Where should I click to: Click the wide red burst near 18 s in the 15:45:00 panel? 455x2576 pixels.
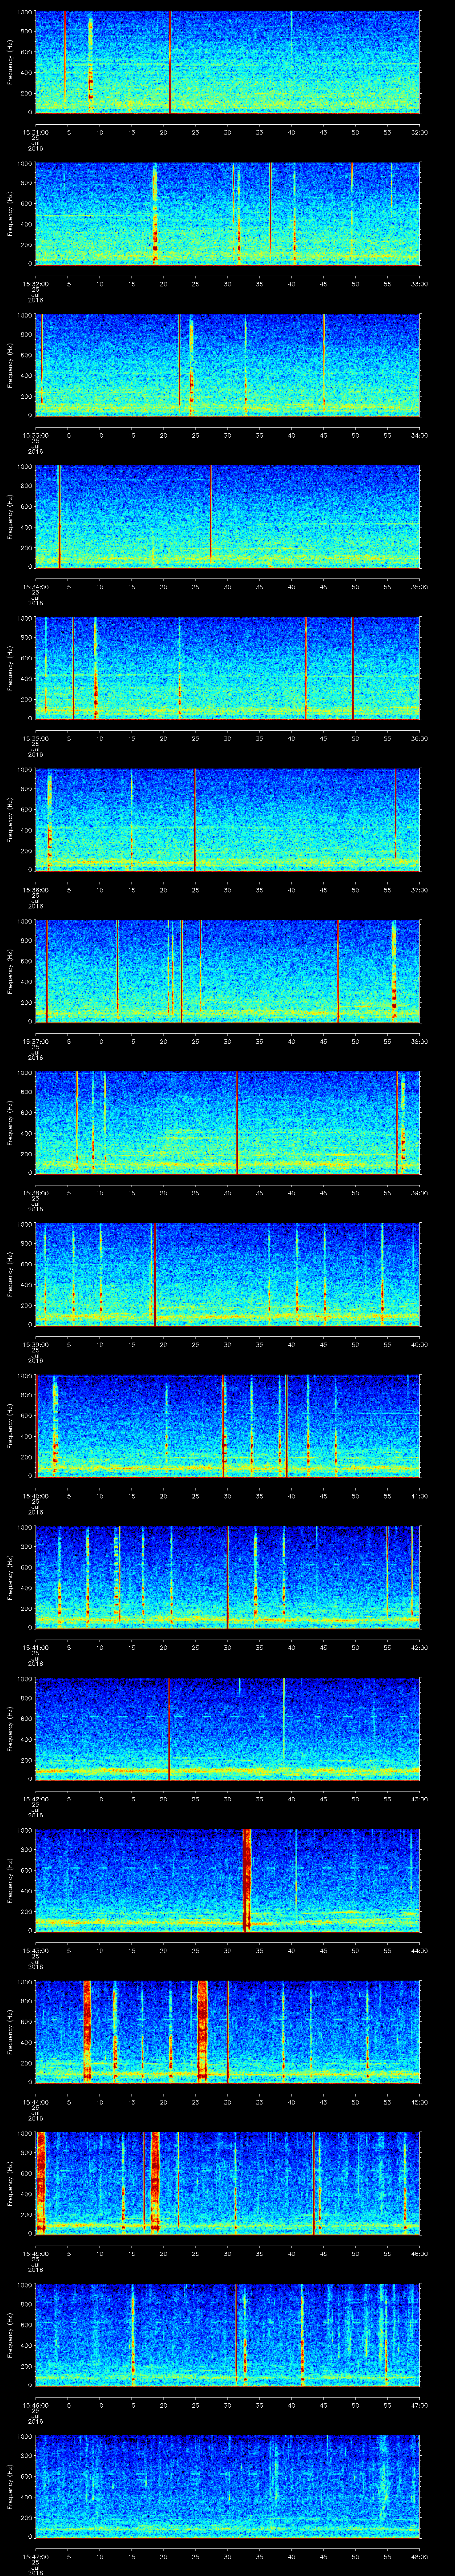click(x=155, y=2183)
